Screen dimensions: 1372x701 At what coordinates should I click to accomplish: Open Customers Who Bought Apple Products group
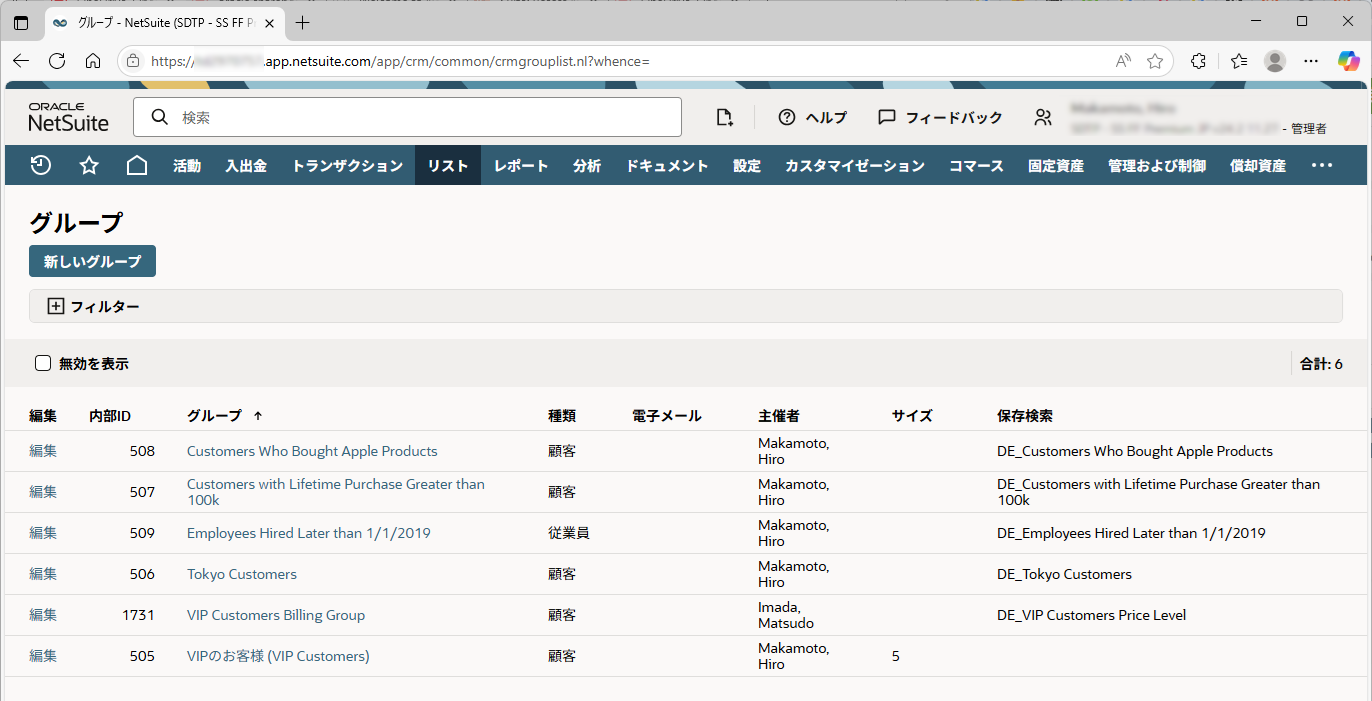tap(312, 451)
